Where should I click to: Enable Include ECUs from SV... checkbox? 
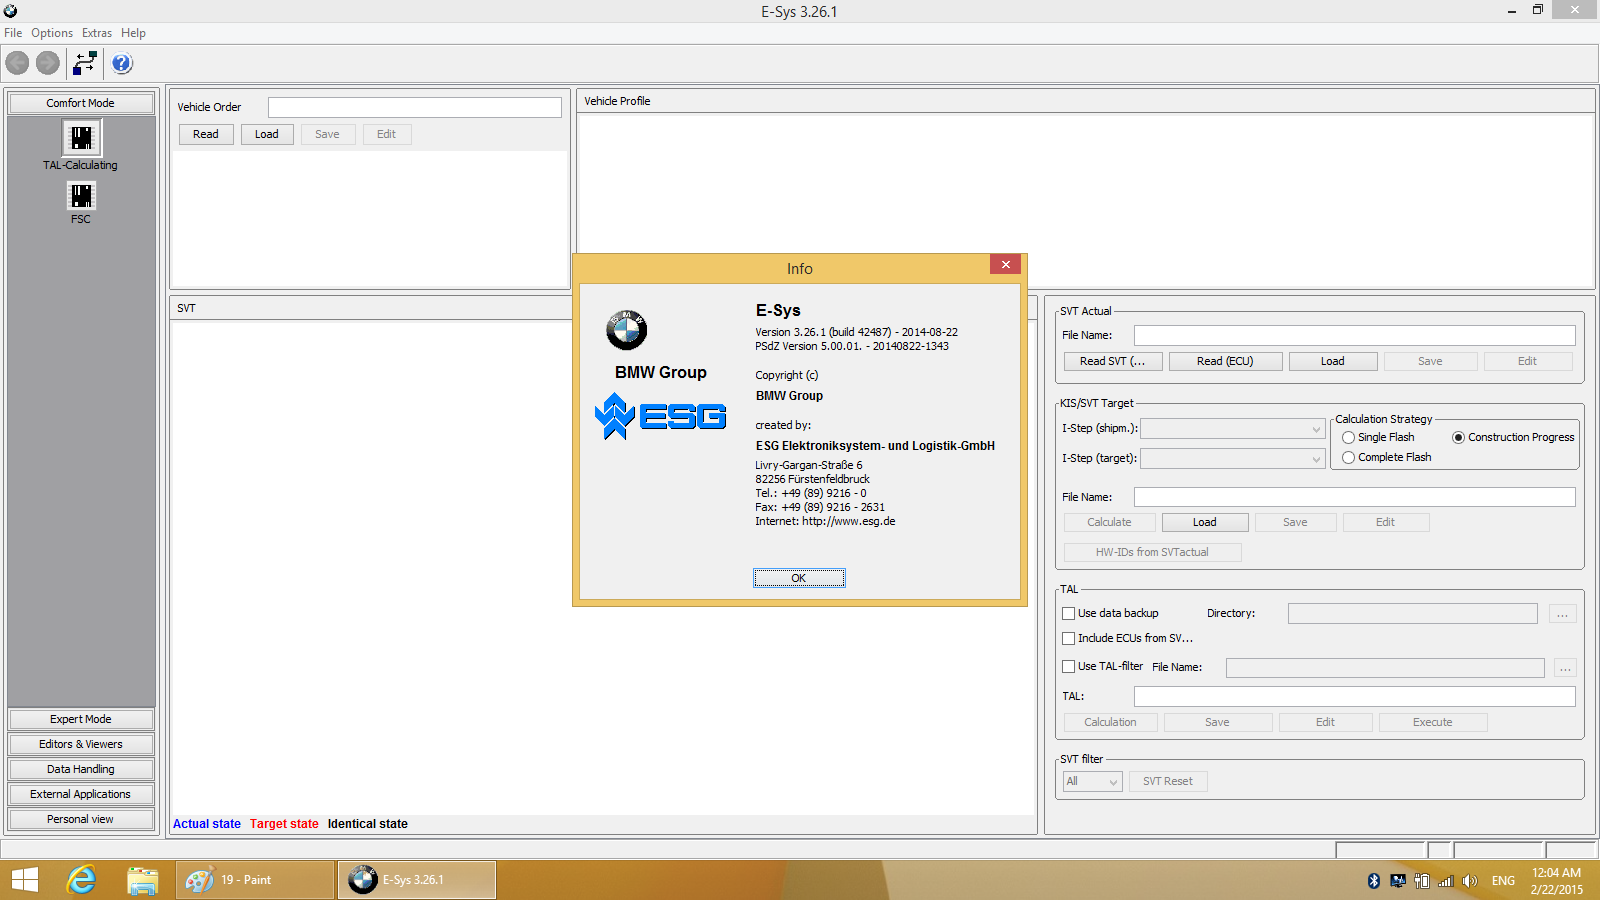click(1069, 638)
